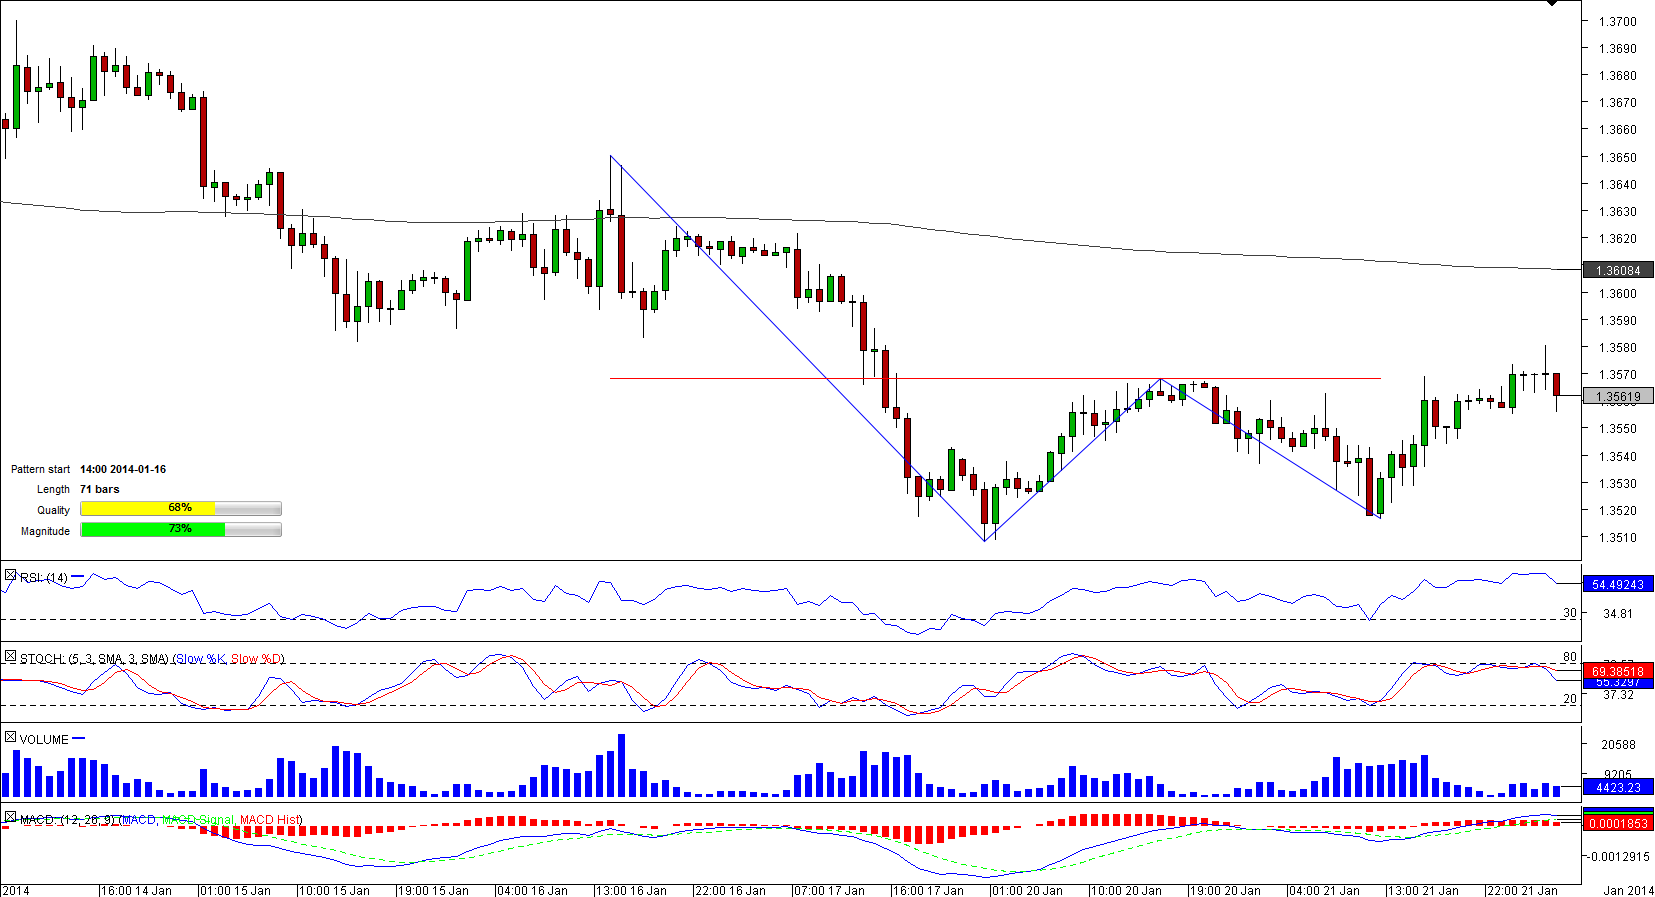Click the 13:00 16 Jan time marker

631,890
